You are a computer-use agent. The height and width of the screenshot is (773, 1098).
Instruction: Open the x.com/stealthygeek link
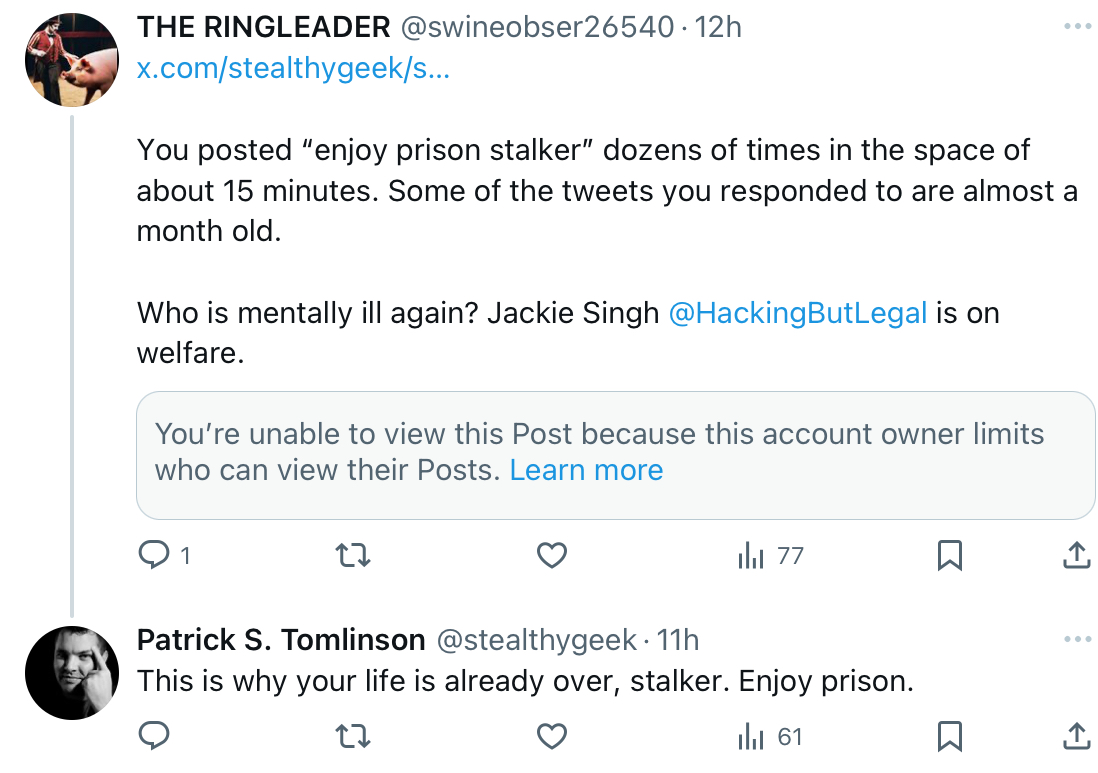pos(293,68)
